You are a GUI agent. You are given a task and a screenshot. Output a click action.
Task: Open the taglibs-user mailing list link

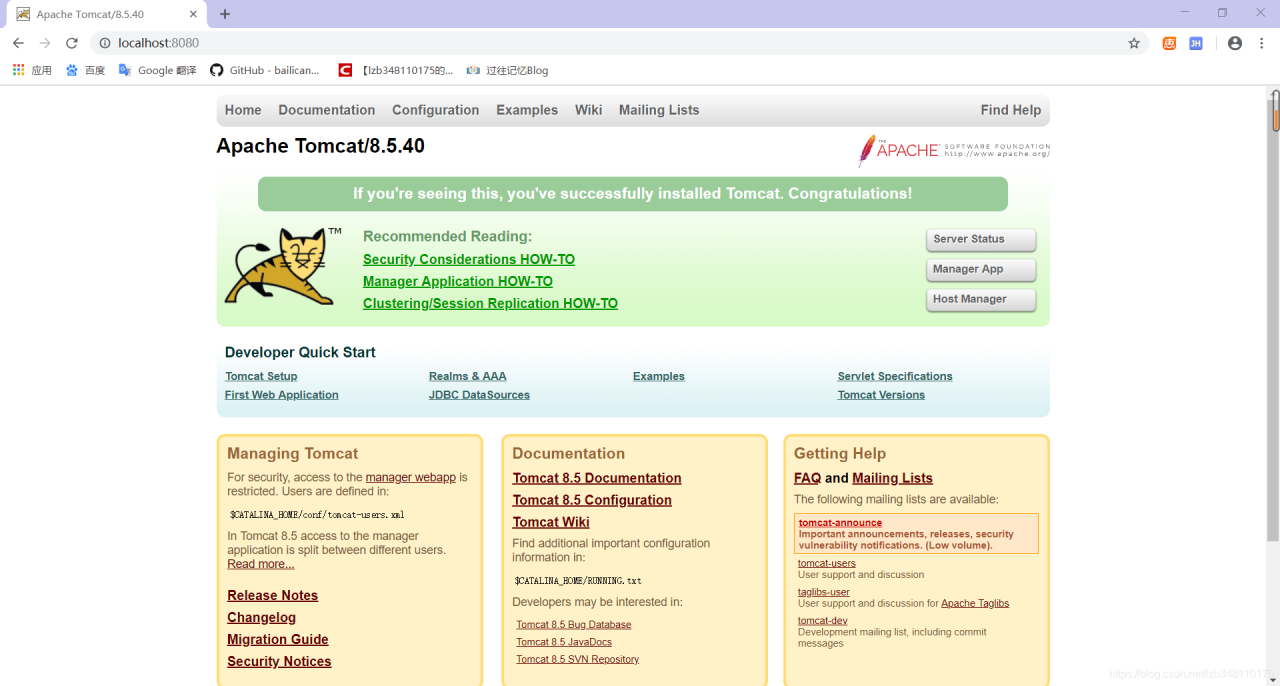(824, 592)
